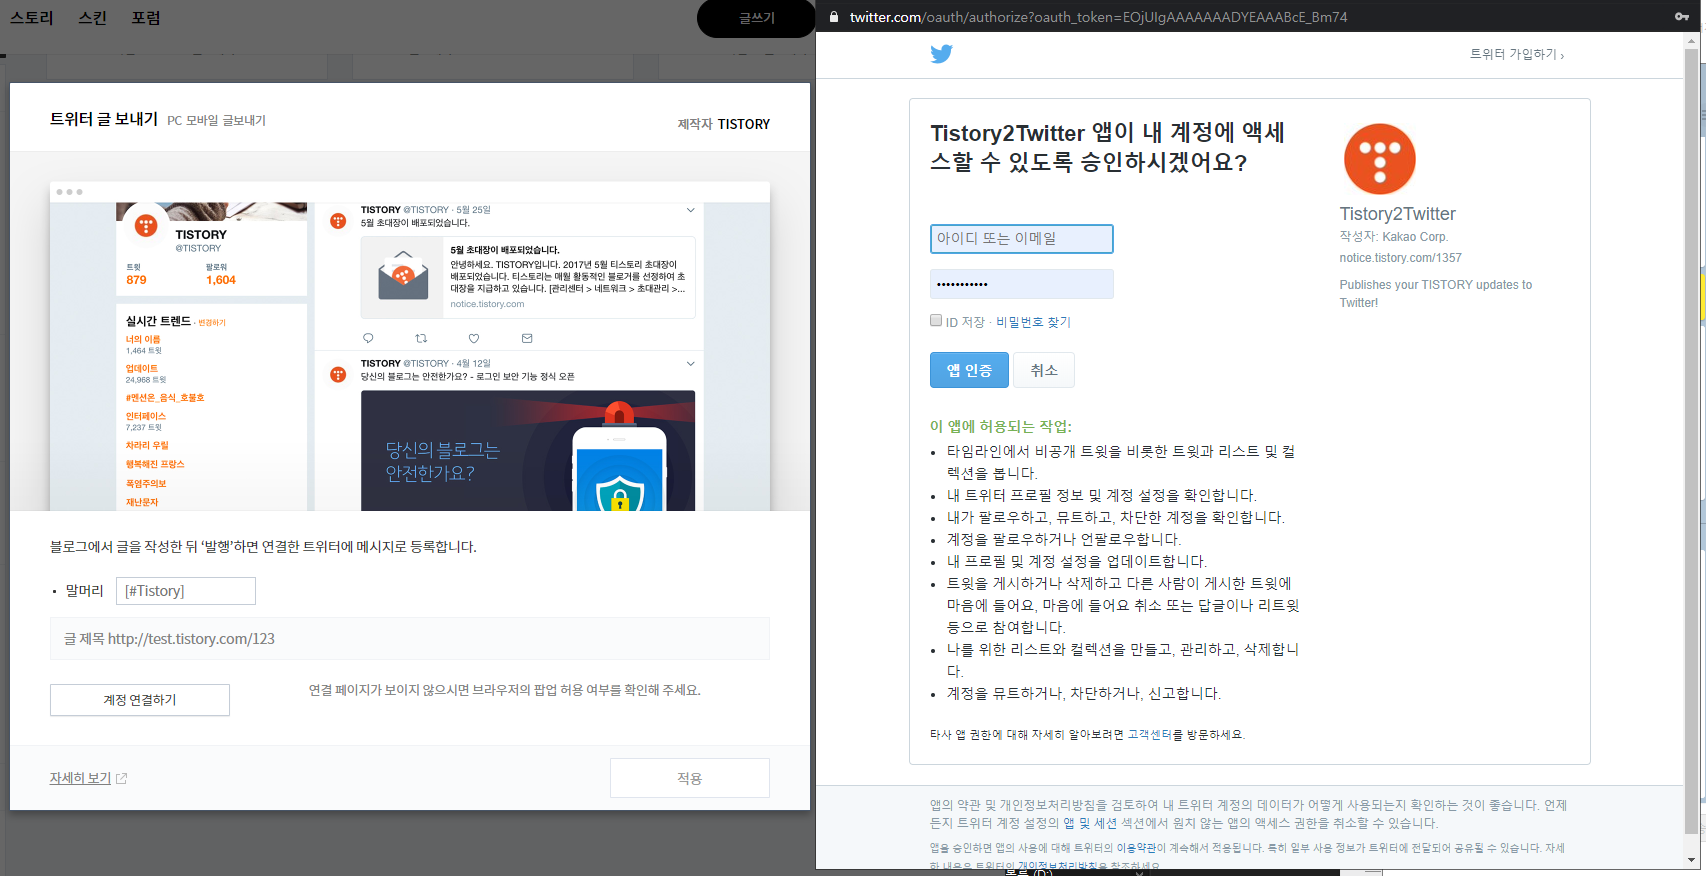Click the key icon in address bar
The height and width of the screenshot is (876, 1706).
coord(1681,16)
